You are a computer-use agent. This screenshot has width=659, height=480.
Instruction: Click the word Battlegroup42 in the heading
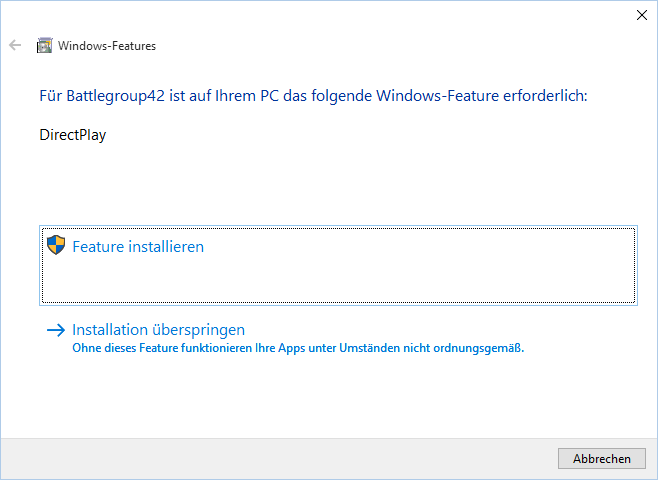point(116,96)
